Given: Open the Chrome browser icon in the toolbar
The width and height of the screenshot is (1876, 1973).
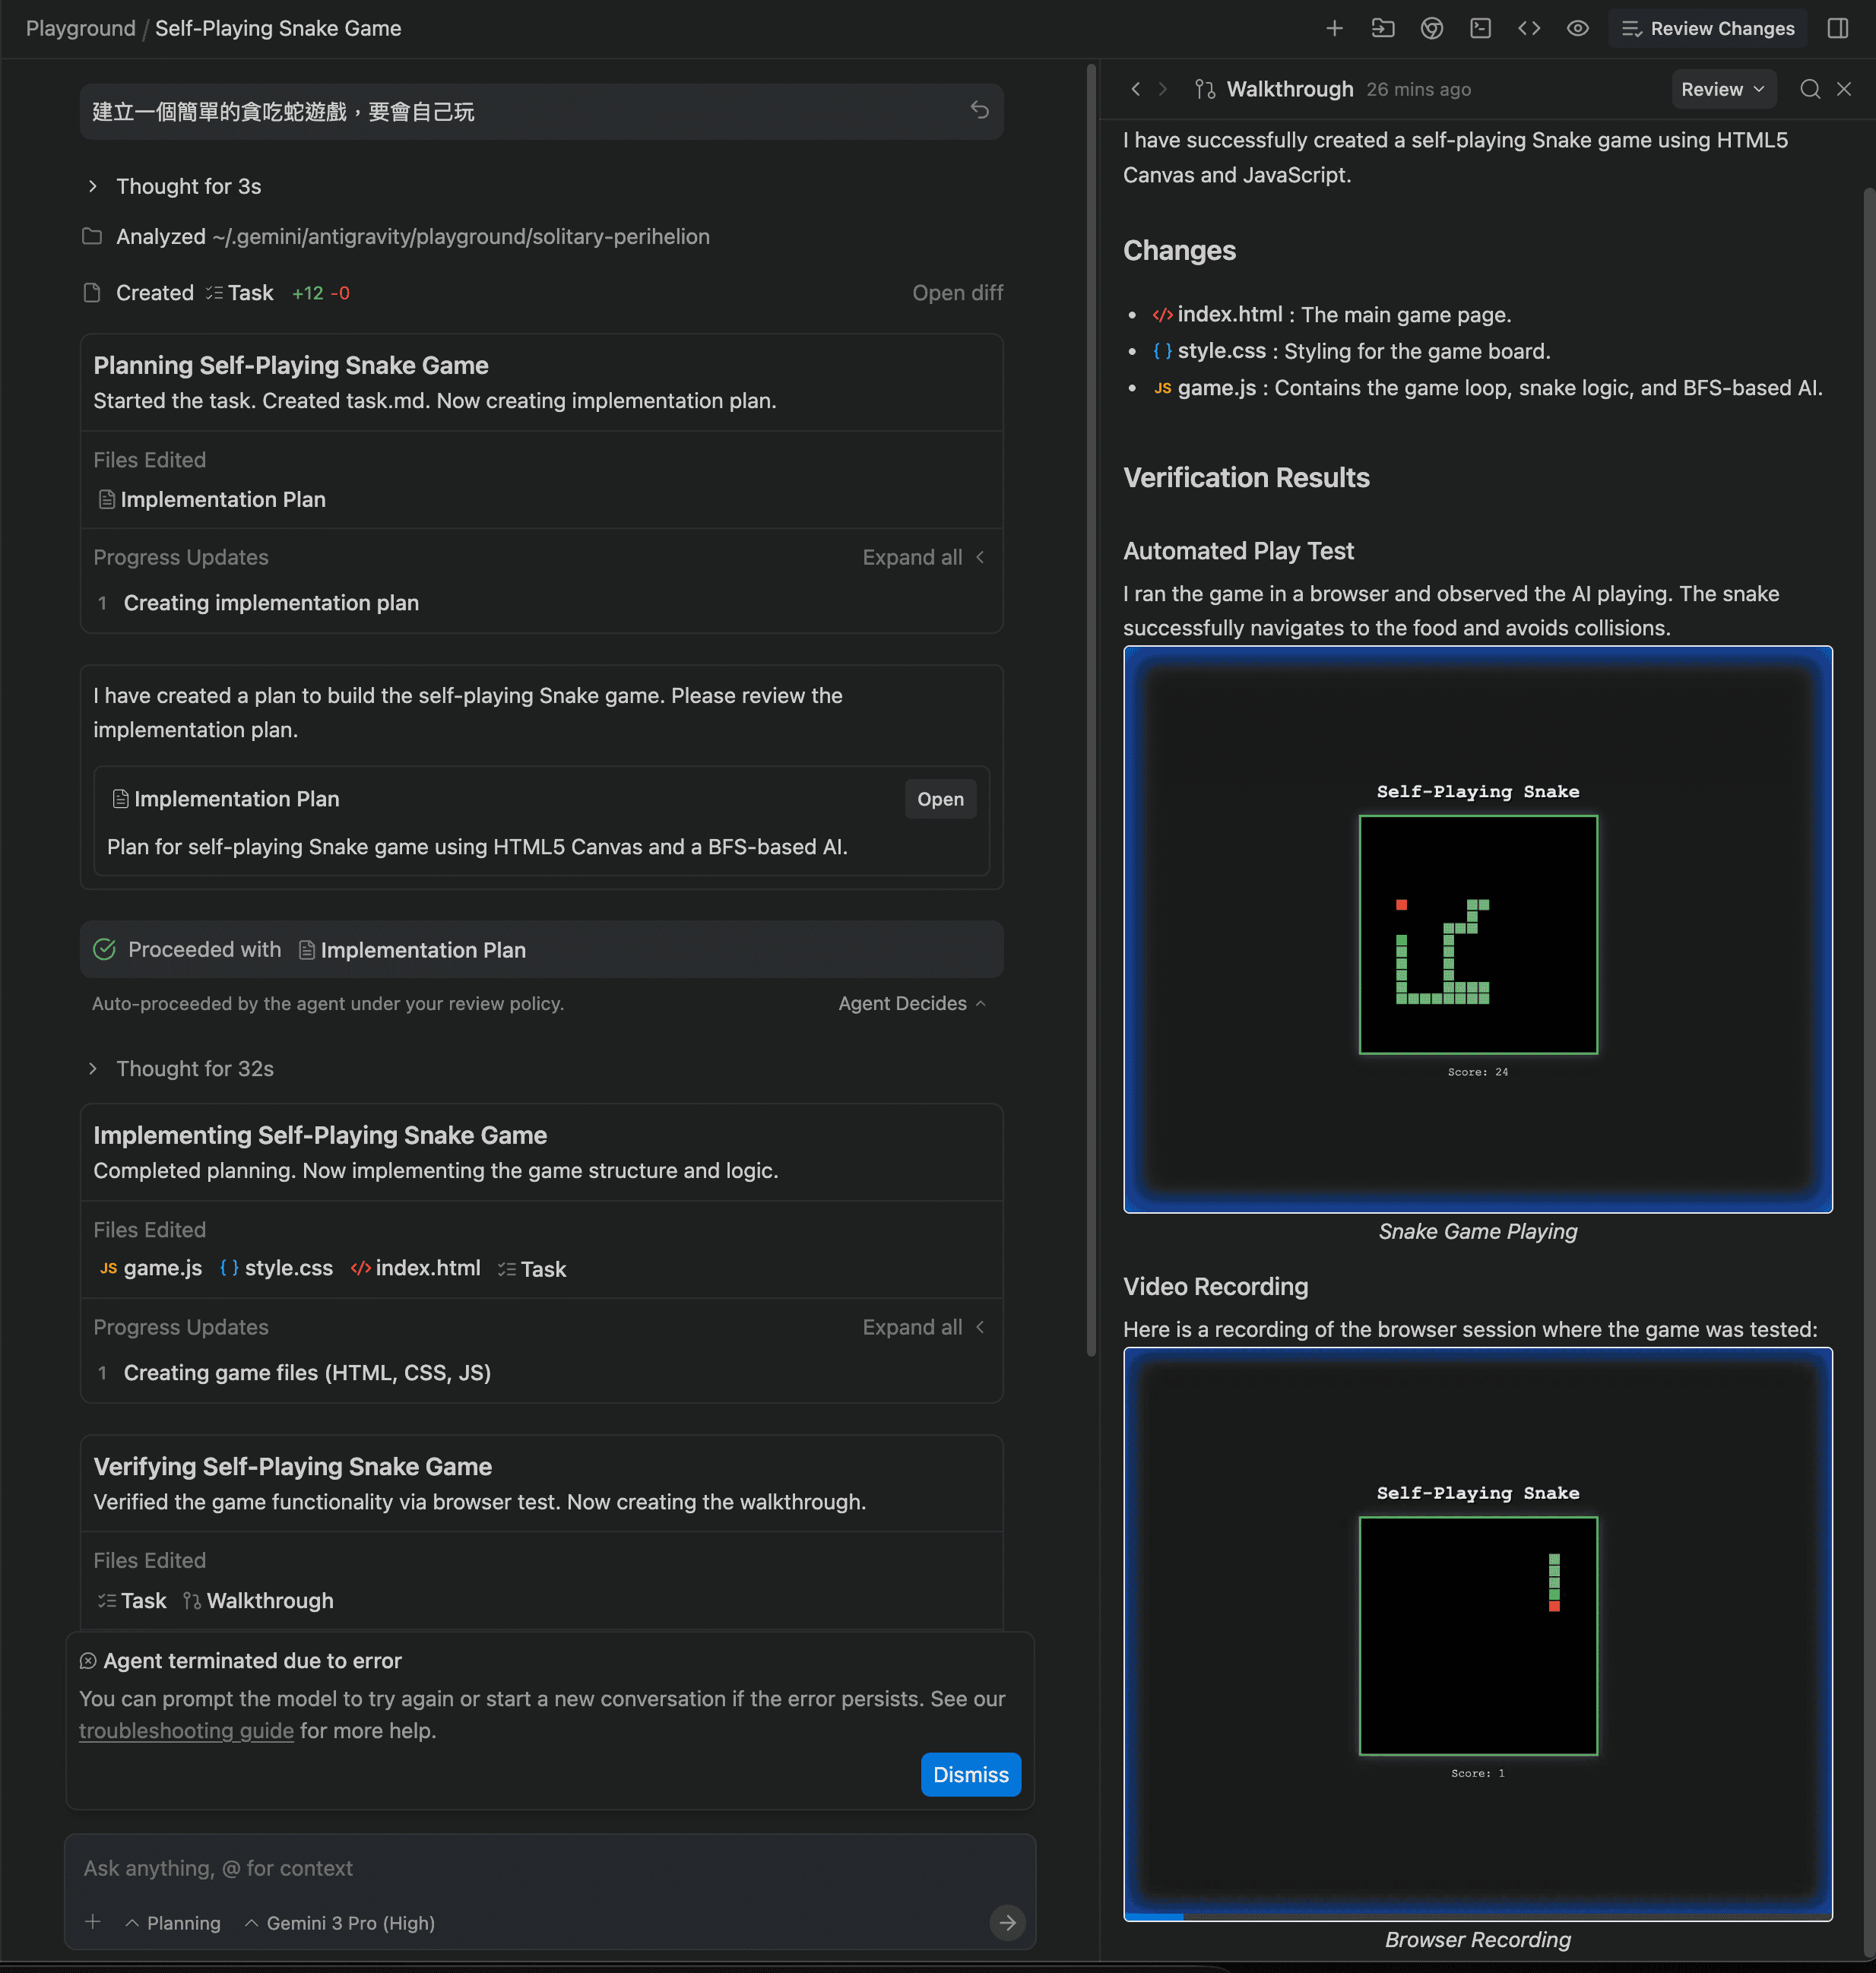Looking at the screenshot, I should (x=1431, y=28).
